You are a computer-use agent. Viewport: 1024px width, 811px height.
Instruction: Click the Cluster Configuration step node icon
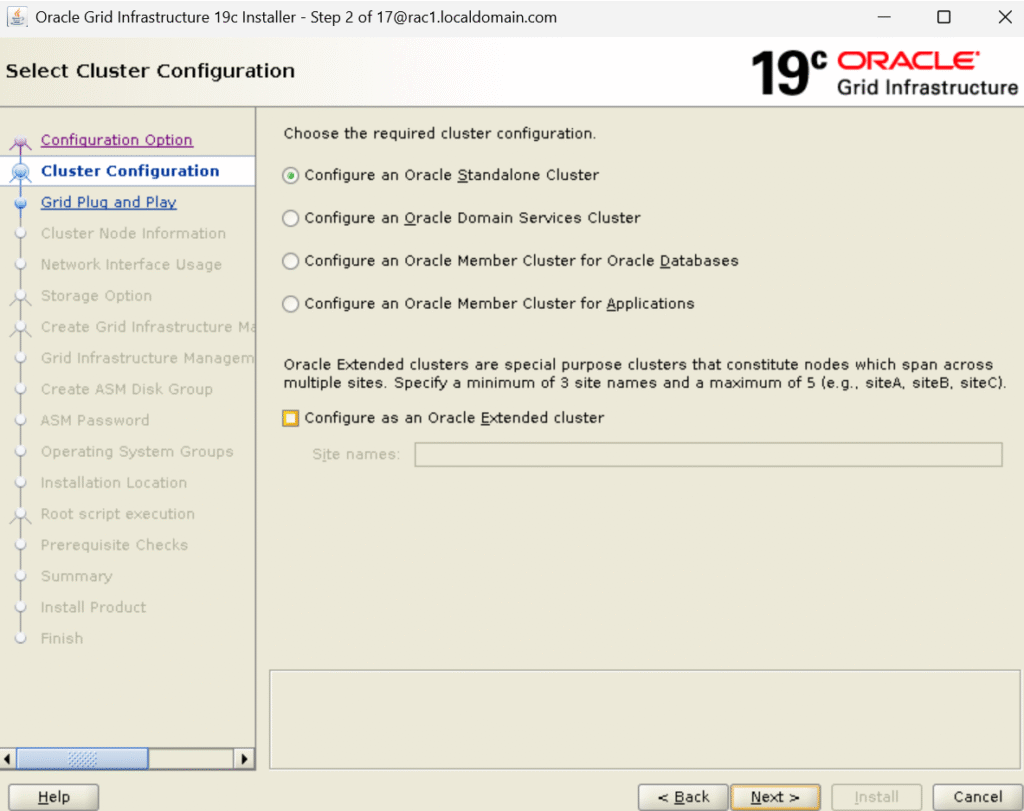click(x=20, y=173)
